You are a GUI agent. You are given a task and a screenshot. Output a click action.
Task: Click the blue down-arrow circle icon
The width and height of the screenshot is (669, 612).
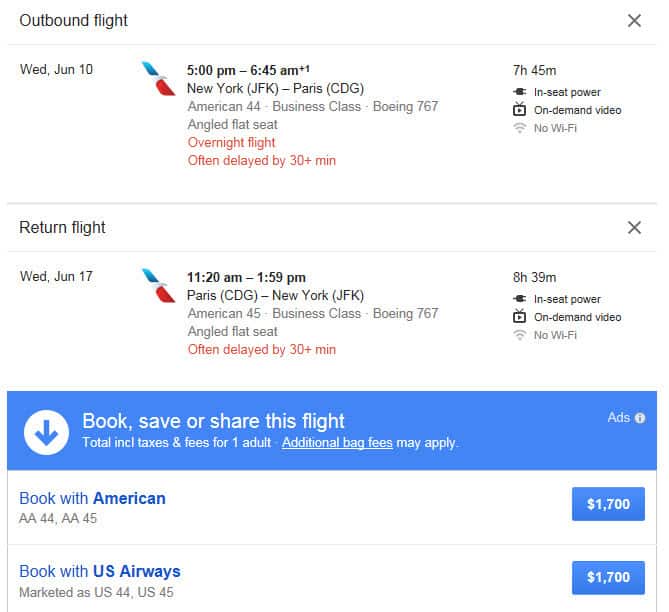47,432
